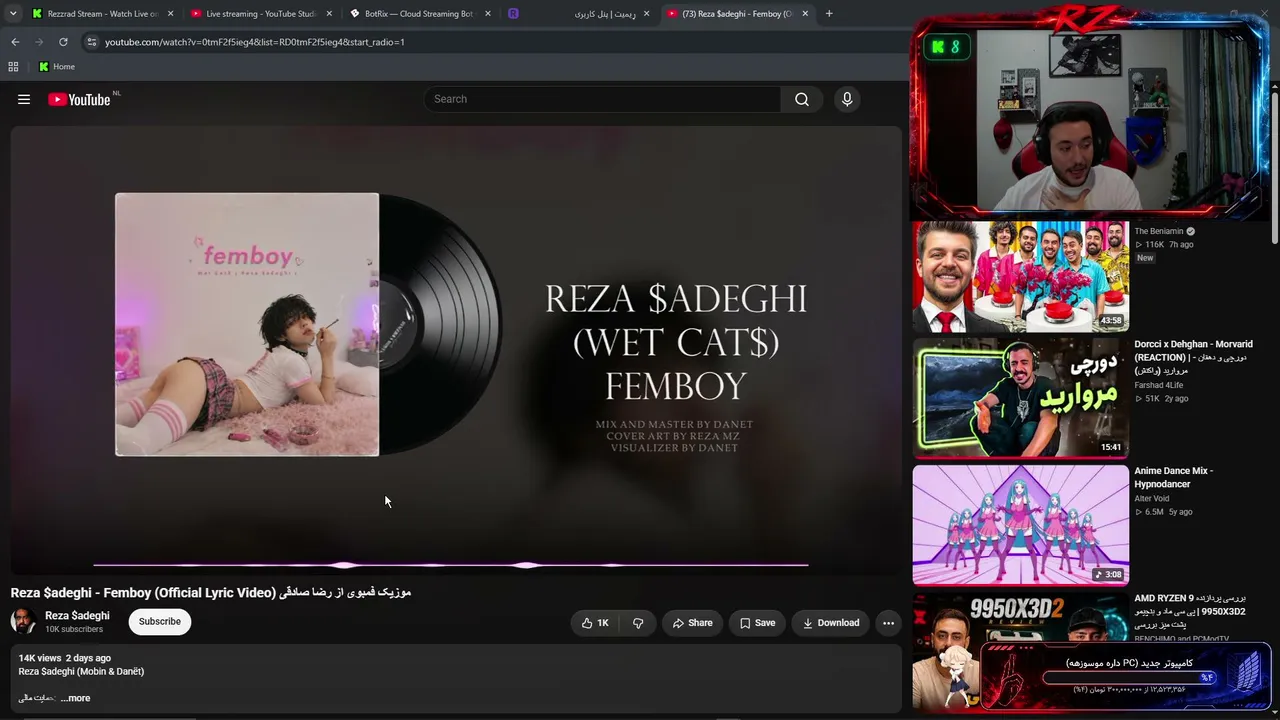Open the tab search chevron dropdown
Viewport: 1280px width, 720px height.
click(x=13, y=14)
